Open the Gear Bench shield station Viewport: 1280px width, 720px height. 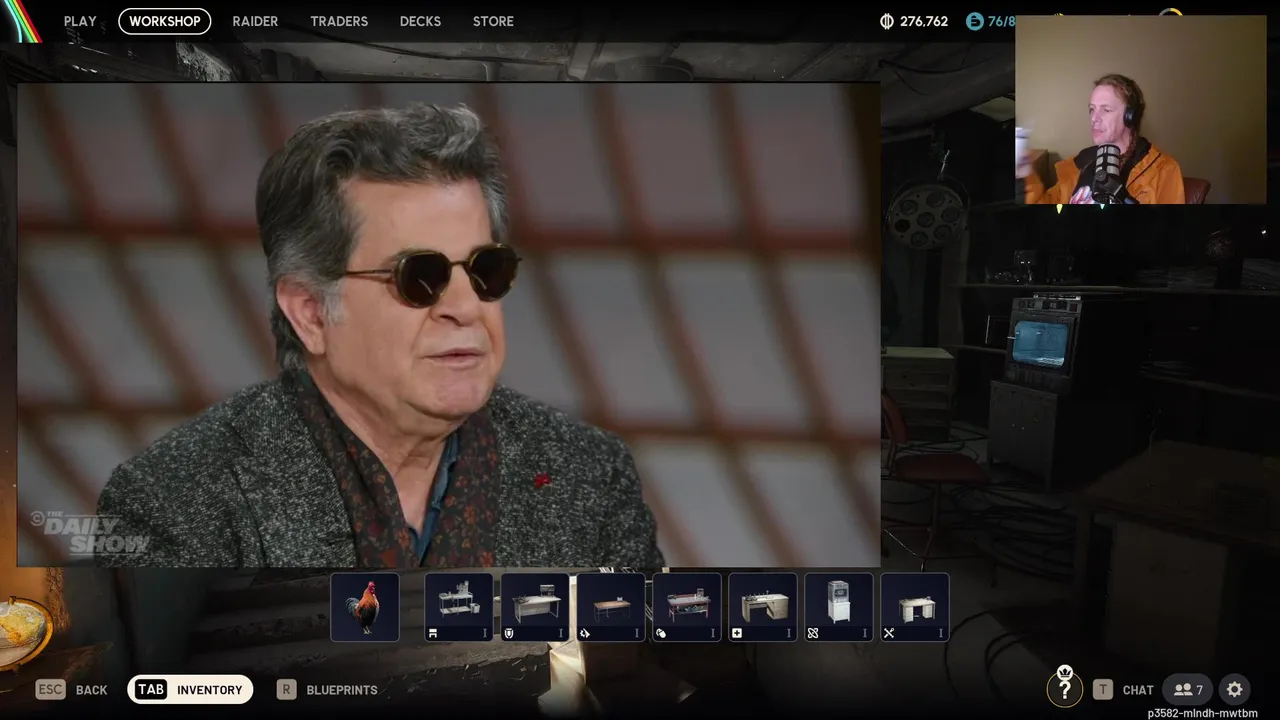tap(535, 607)
